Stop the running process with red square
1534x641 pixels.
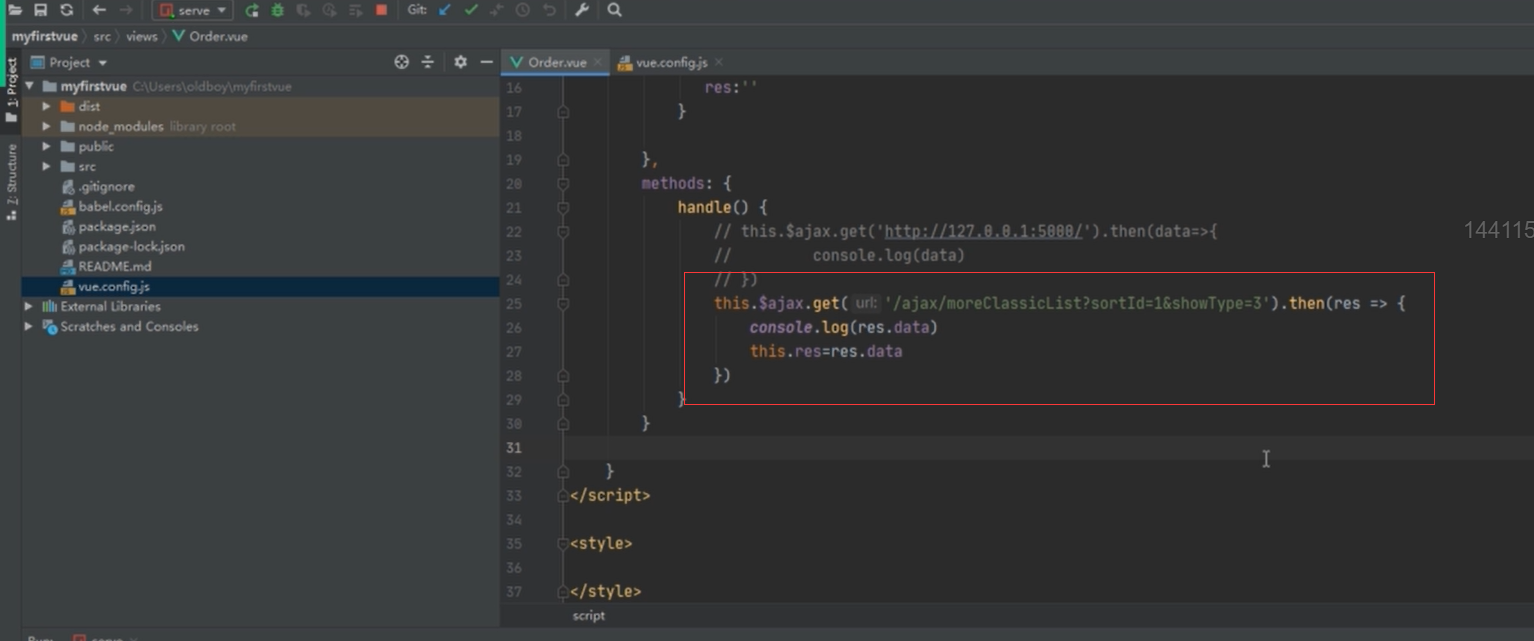coord(381,10)
